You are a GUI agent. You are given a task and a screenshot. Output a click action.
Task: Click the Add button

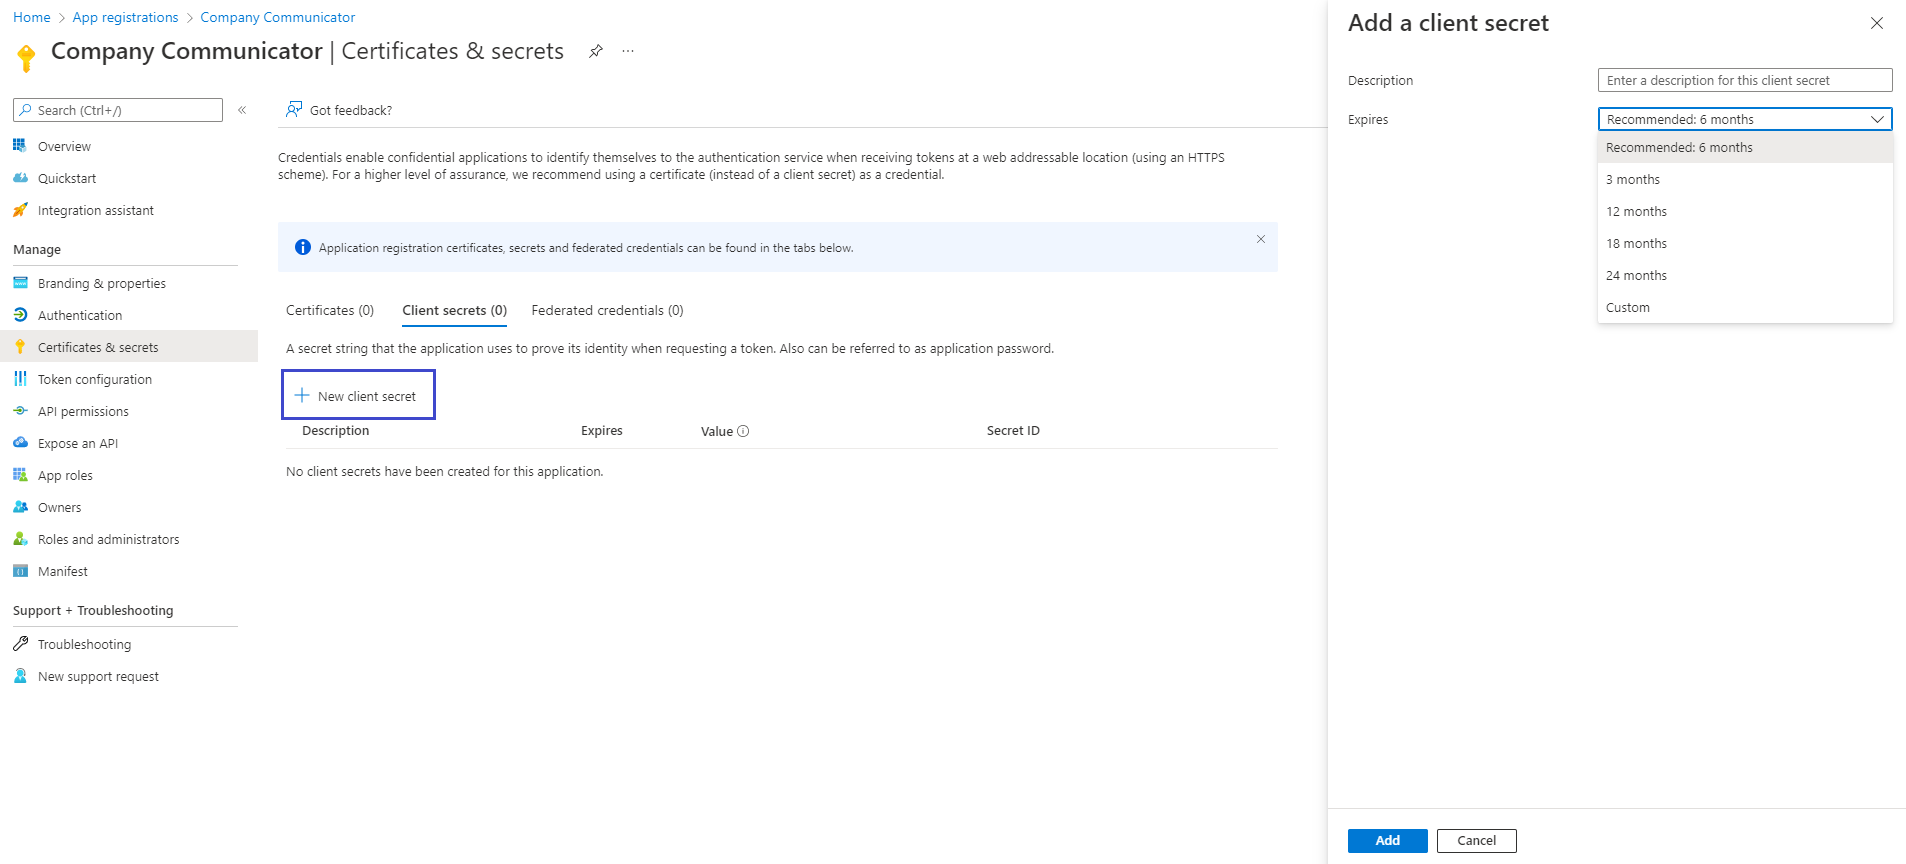point(1388,840)
